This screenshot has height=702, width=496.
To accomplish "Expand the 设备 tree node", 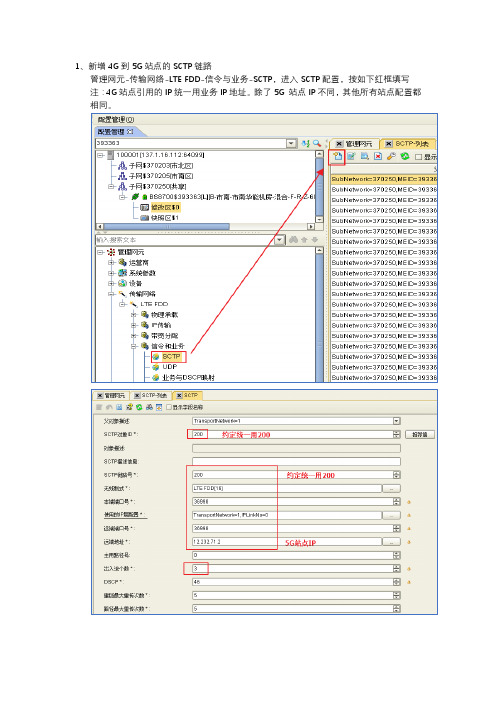I will pyautogui.click(x=111, y=283).
